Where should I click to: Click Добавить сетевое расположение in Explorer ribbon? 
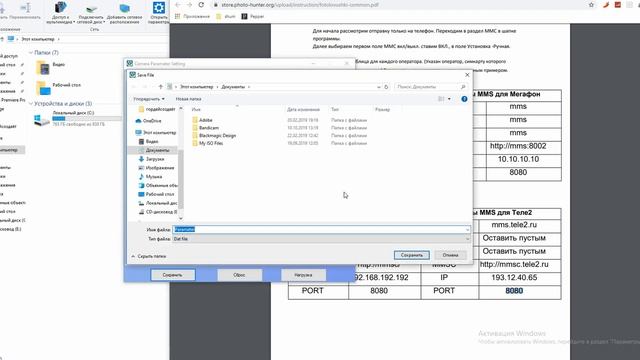[124, 13]
